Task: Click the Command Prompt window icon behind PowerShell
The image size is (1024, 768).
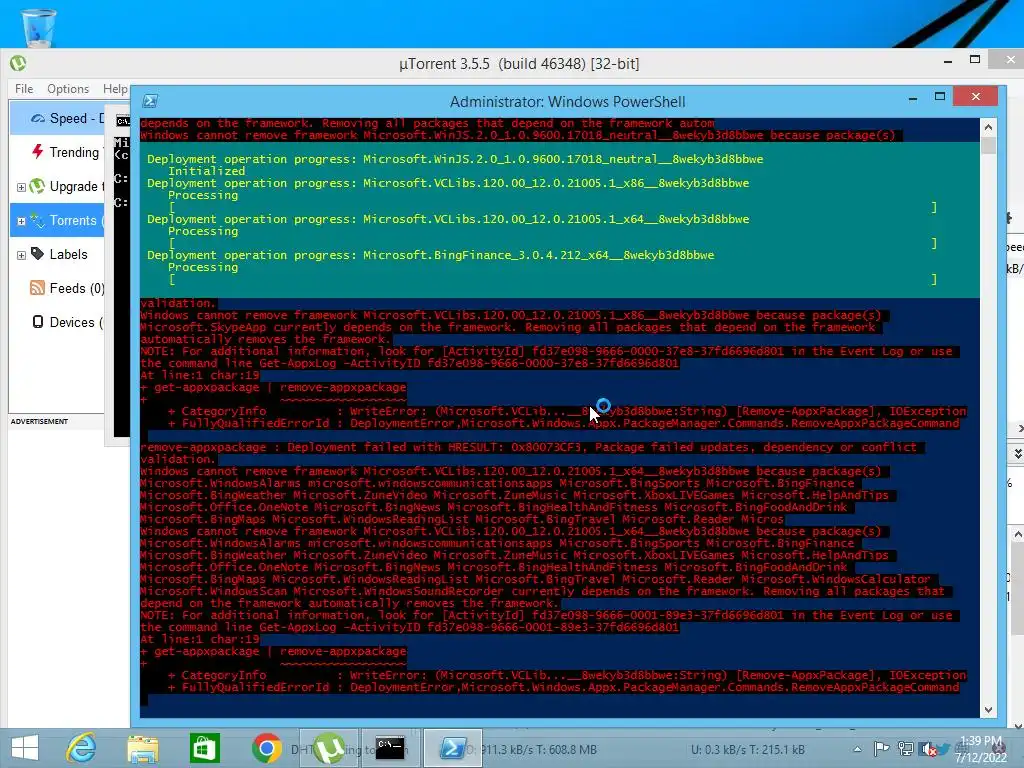Action: pyautogui.click(x=123, y=121)
